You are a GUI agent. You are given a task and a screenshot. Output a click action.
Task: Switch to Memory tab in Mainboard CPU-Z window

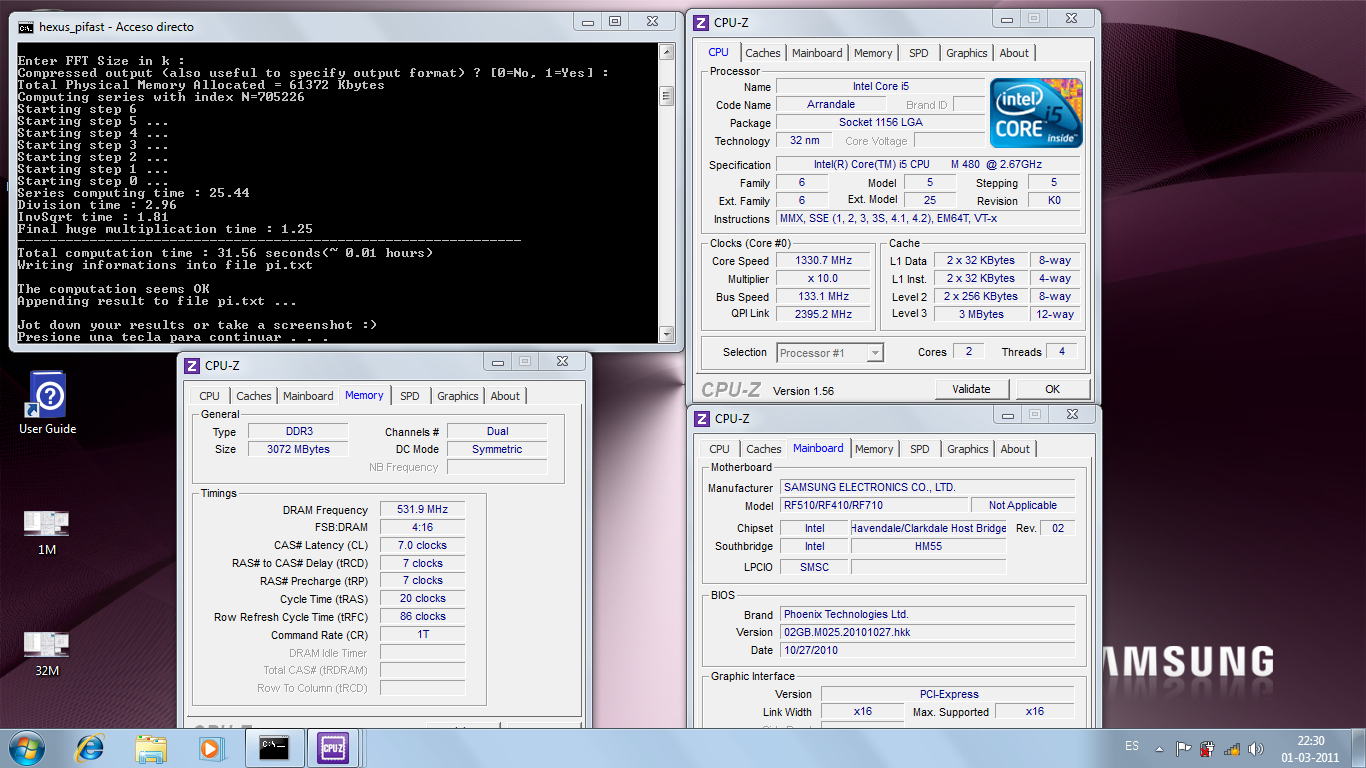click(x=874, y=449)
